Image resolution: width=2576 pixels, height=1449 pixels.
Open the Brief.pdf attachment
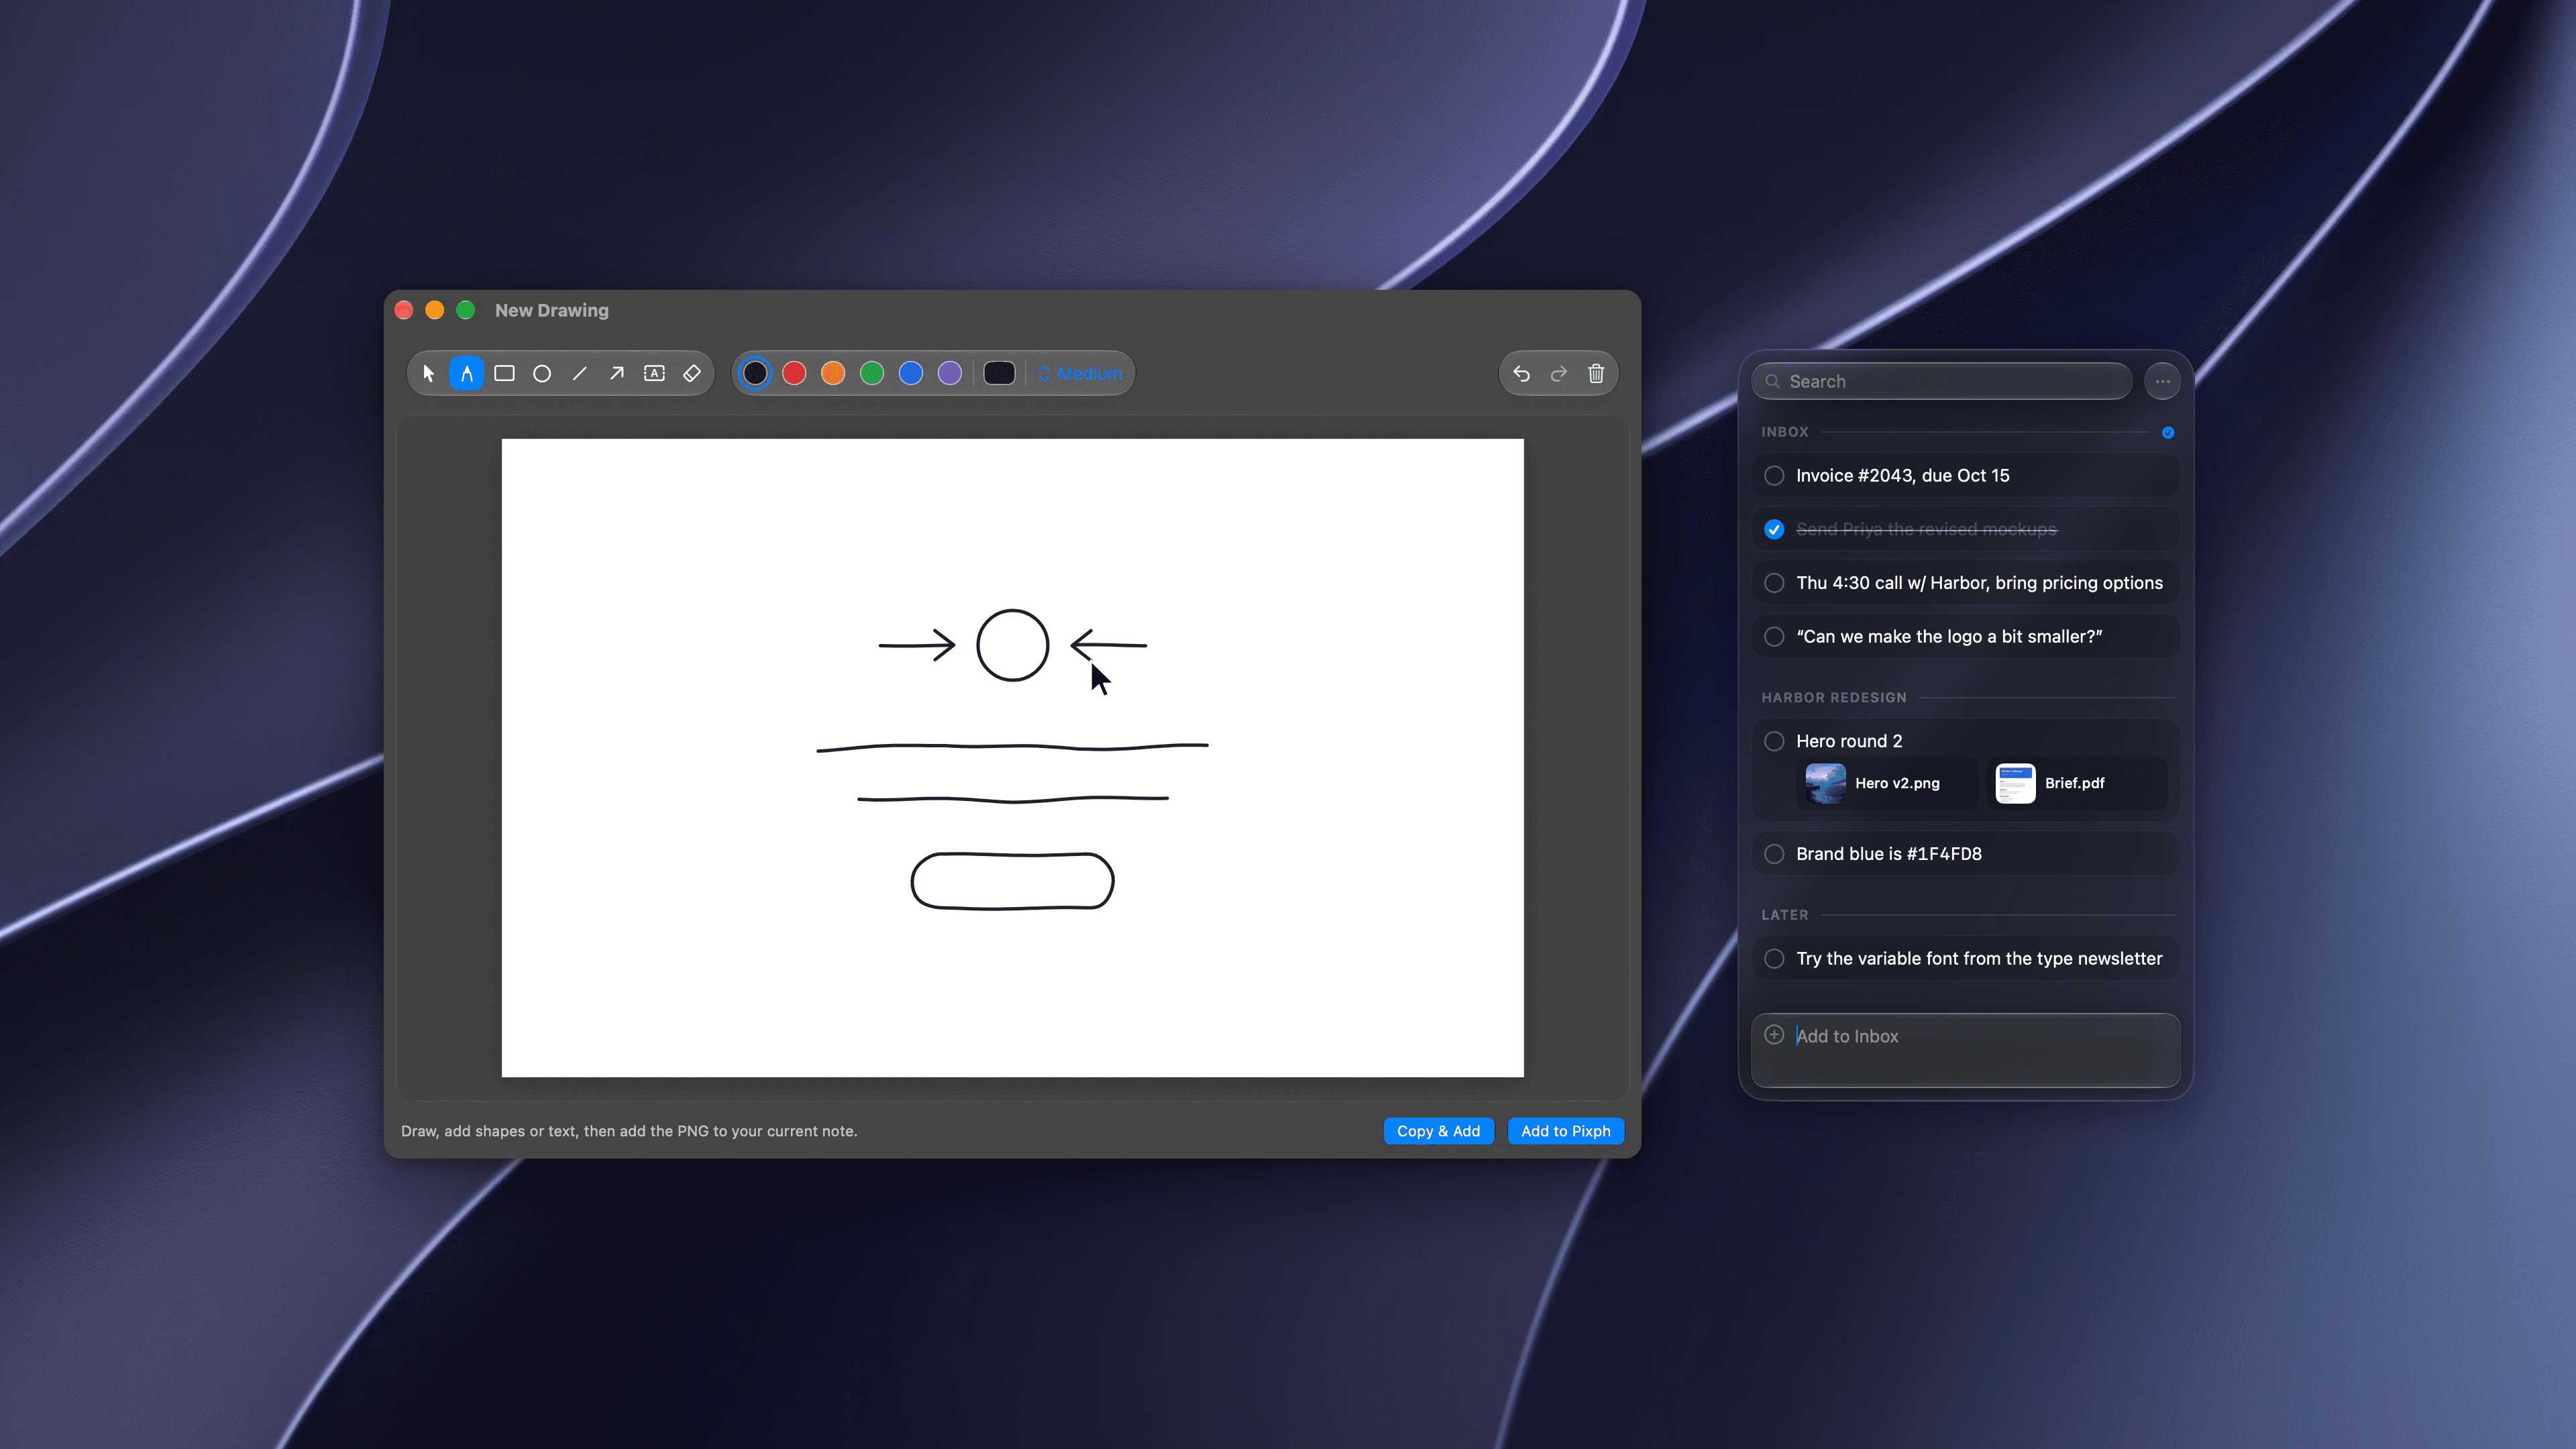(2076, 783)
